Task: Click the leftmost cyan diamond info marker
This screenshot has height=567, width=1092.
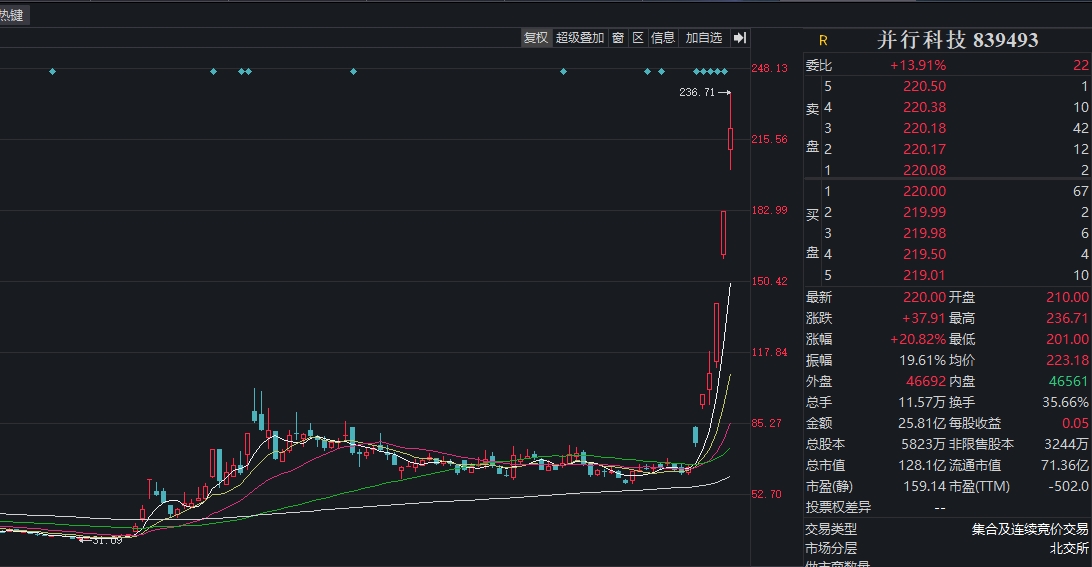Action: coord(53,71)
